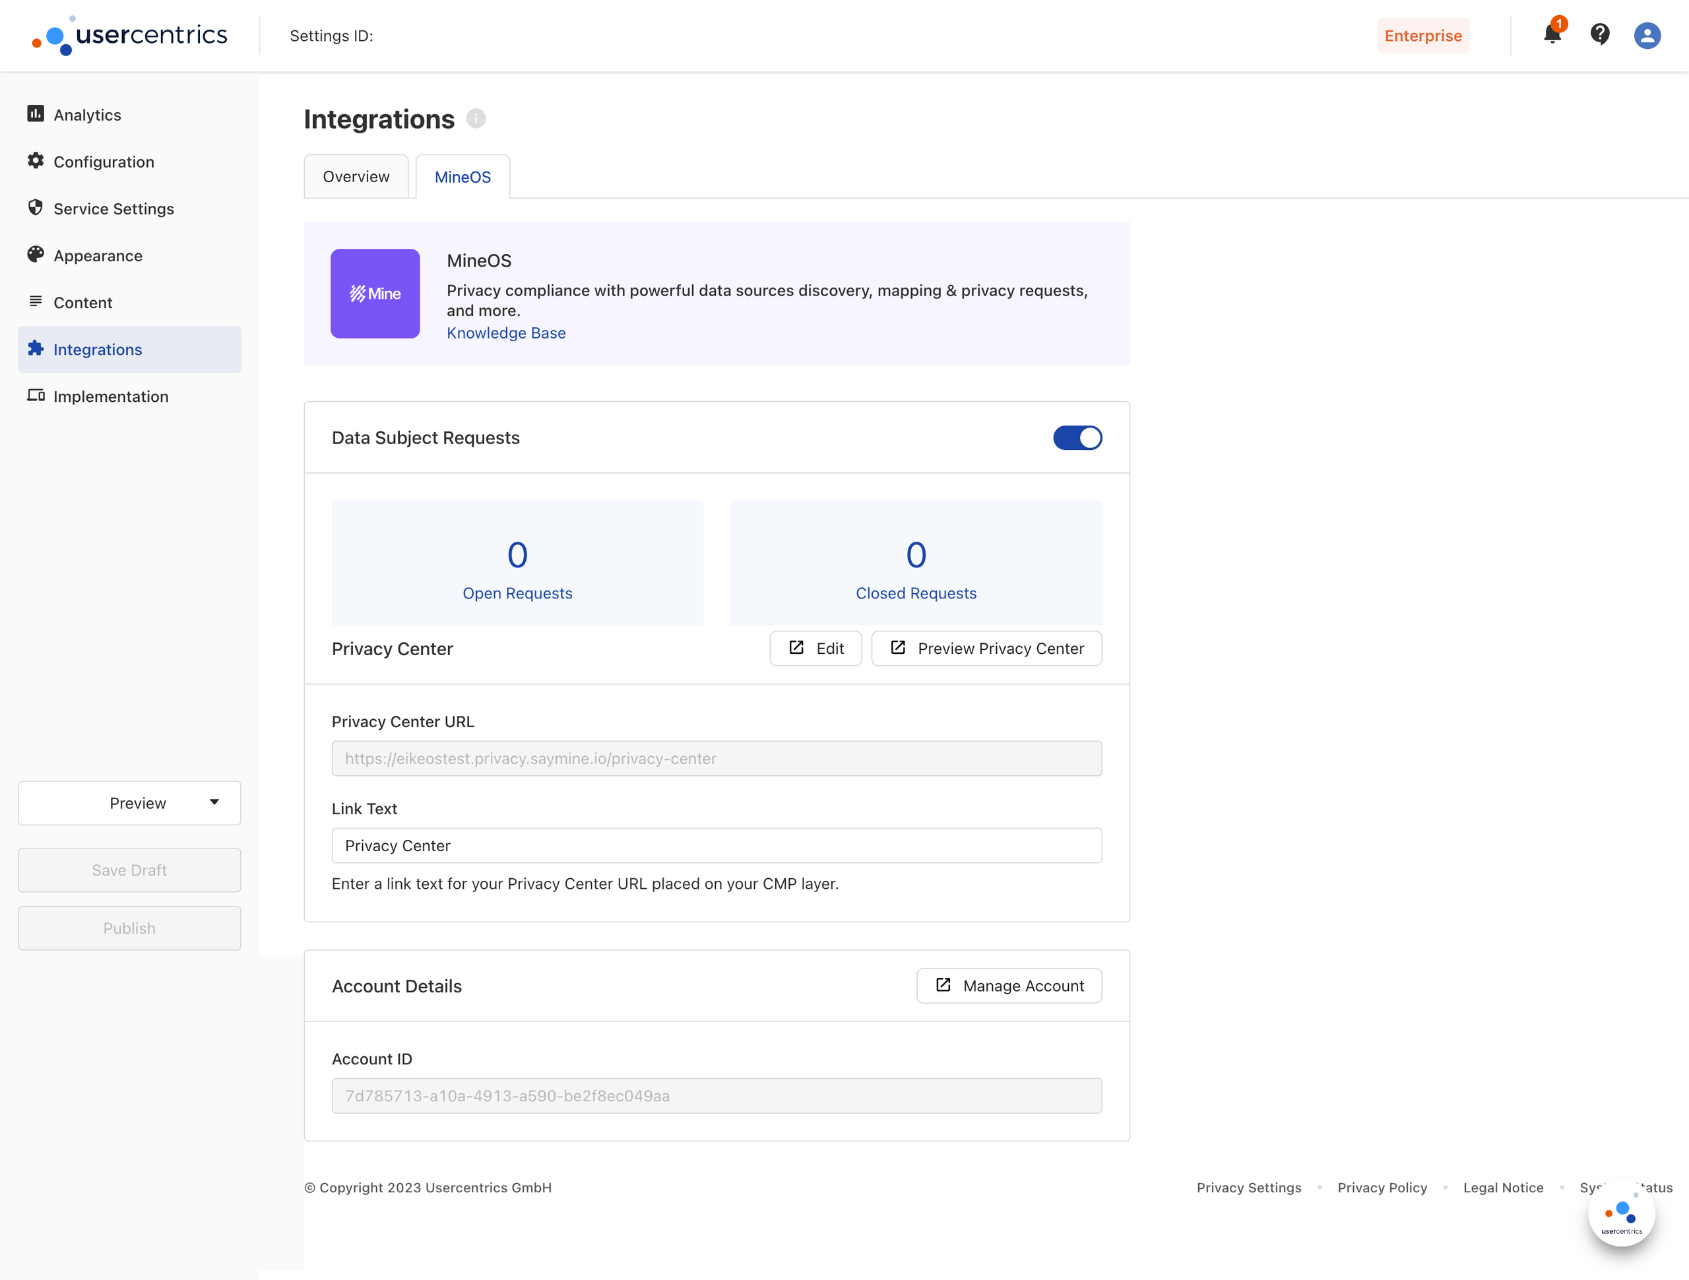Open the Implementation section
This screenshot has height=1280, width=1689.
tap(130, 397)
